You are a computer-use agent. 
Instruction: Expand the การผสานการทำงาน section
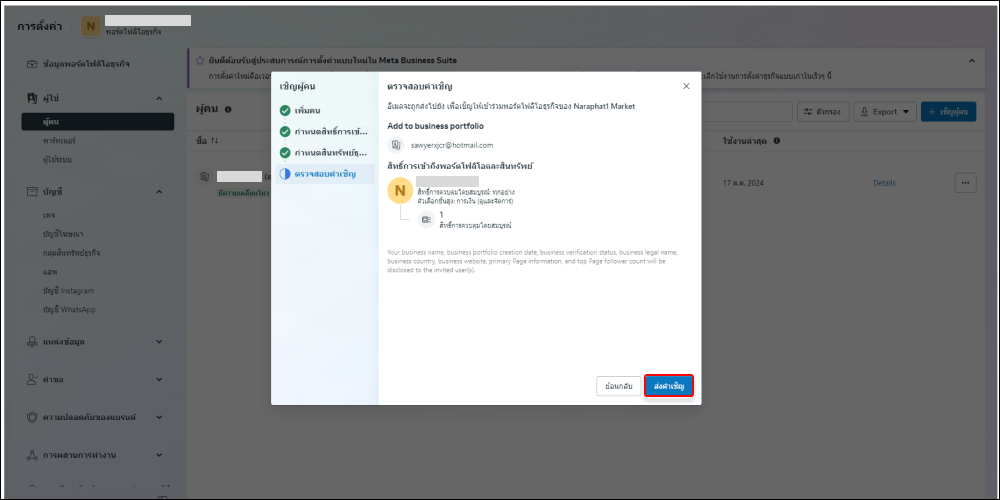pos(159,455)
